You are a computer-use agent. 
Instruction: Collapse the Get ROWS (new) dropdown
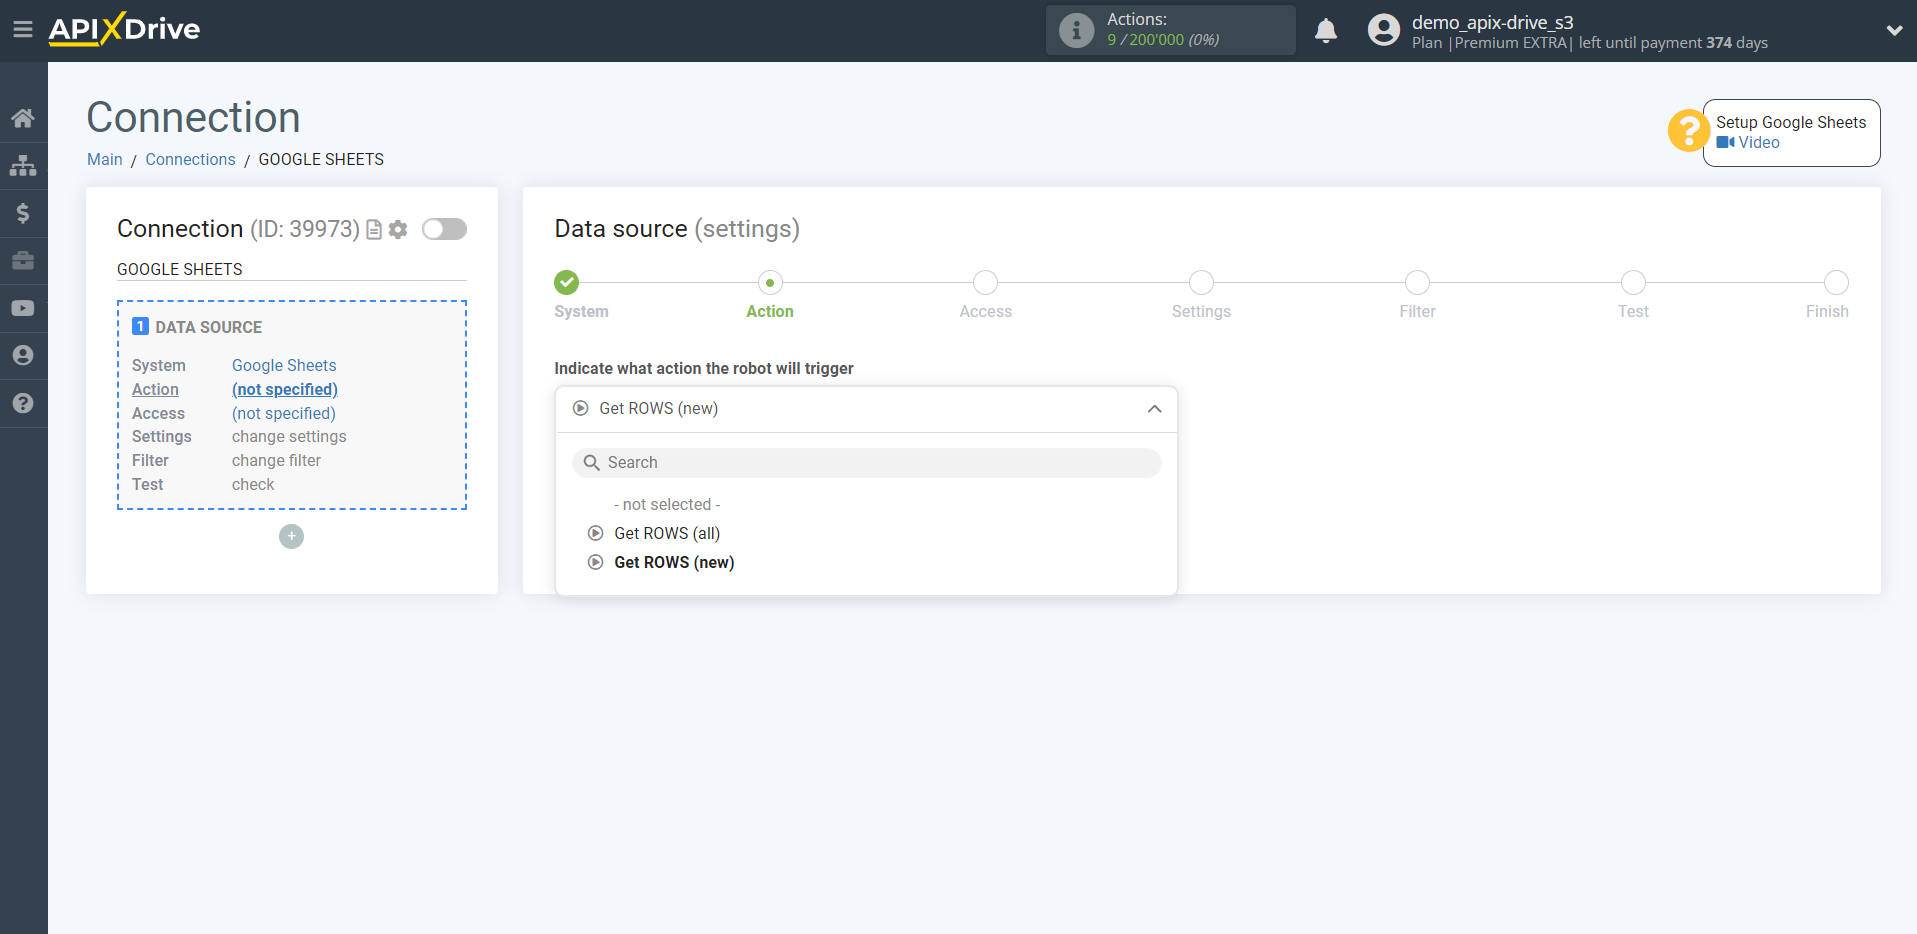(866, 409)
